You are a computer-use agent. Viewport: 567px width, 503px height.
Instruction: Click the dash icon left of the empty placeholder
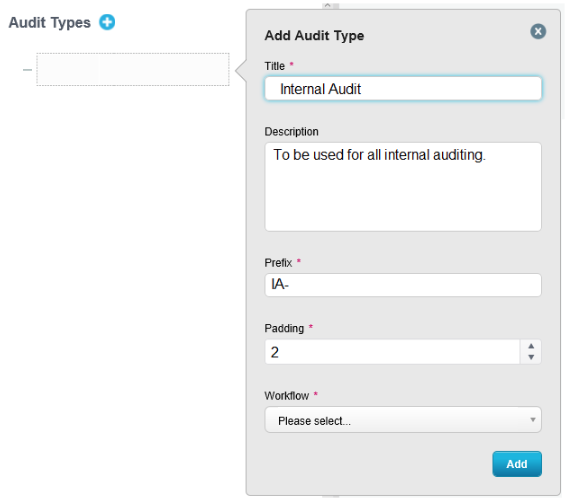coord(27,69)
